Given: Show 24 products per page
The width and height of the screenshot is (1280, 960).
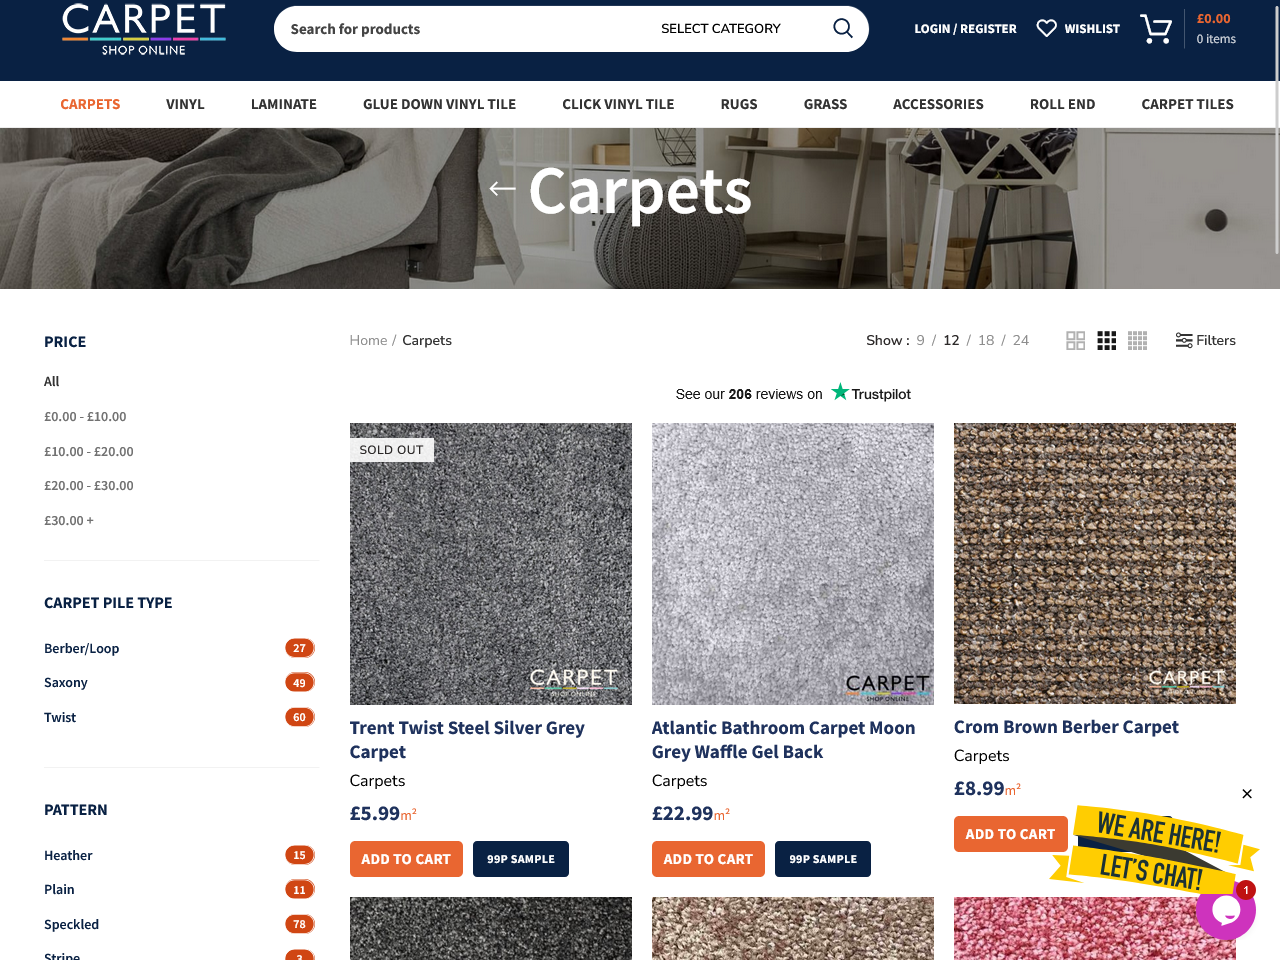Looking at the screenshot, I should click(1020, 341).
